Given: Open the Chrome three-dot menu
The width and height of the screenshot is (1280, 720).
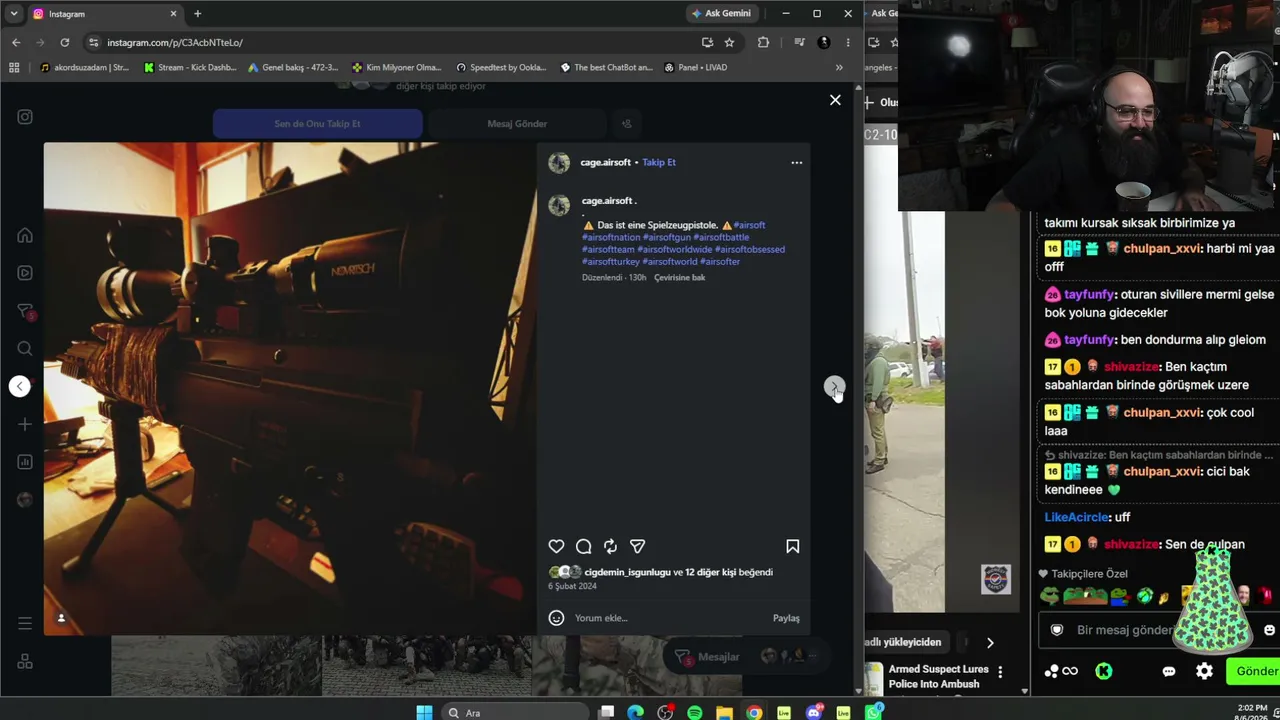Looking at the screenshot, I should (848, 42).
